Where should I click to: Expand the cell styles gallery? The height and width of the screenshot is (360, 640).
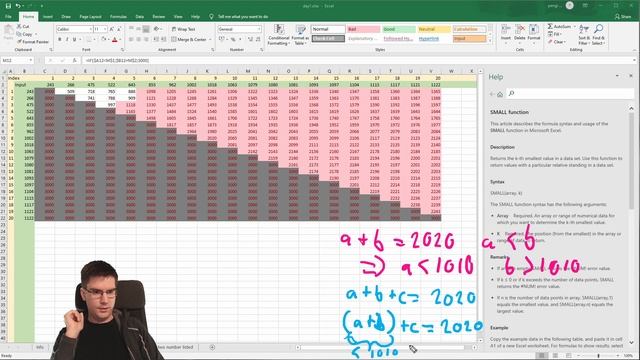click(490, 41)
